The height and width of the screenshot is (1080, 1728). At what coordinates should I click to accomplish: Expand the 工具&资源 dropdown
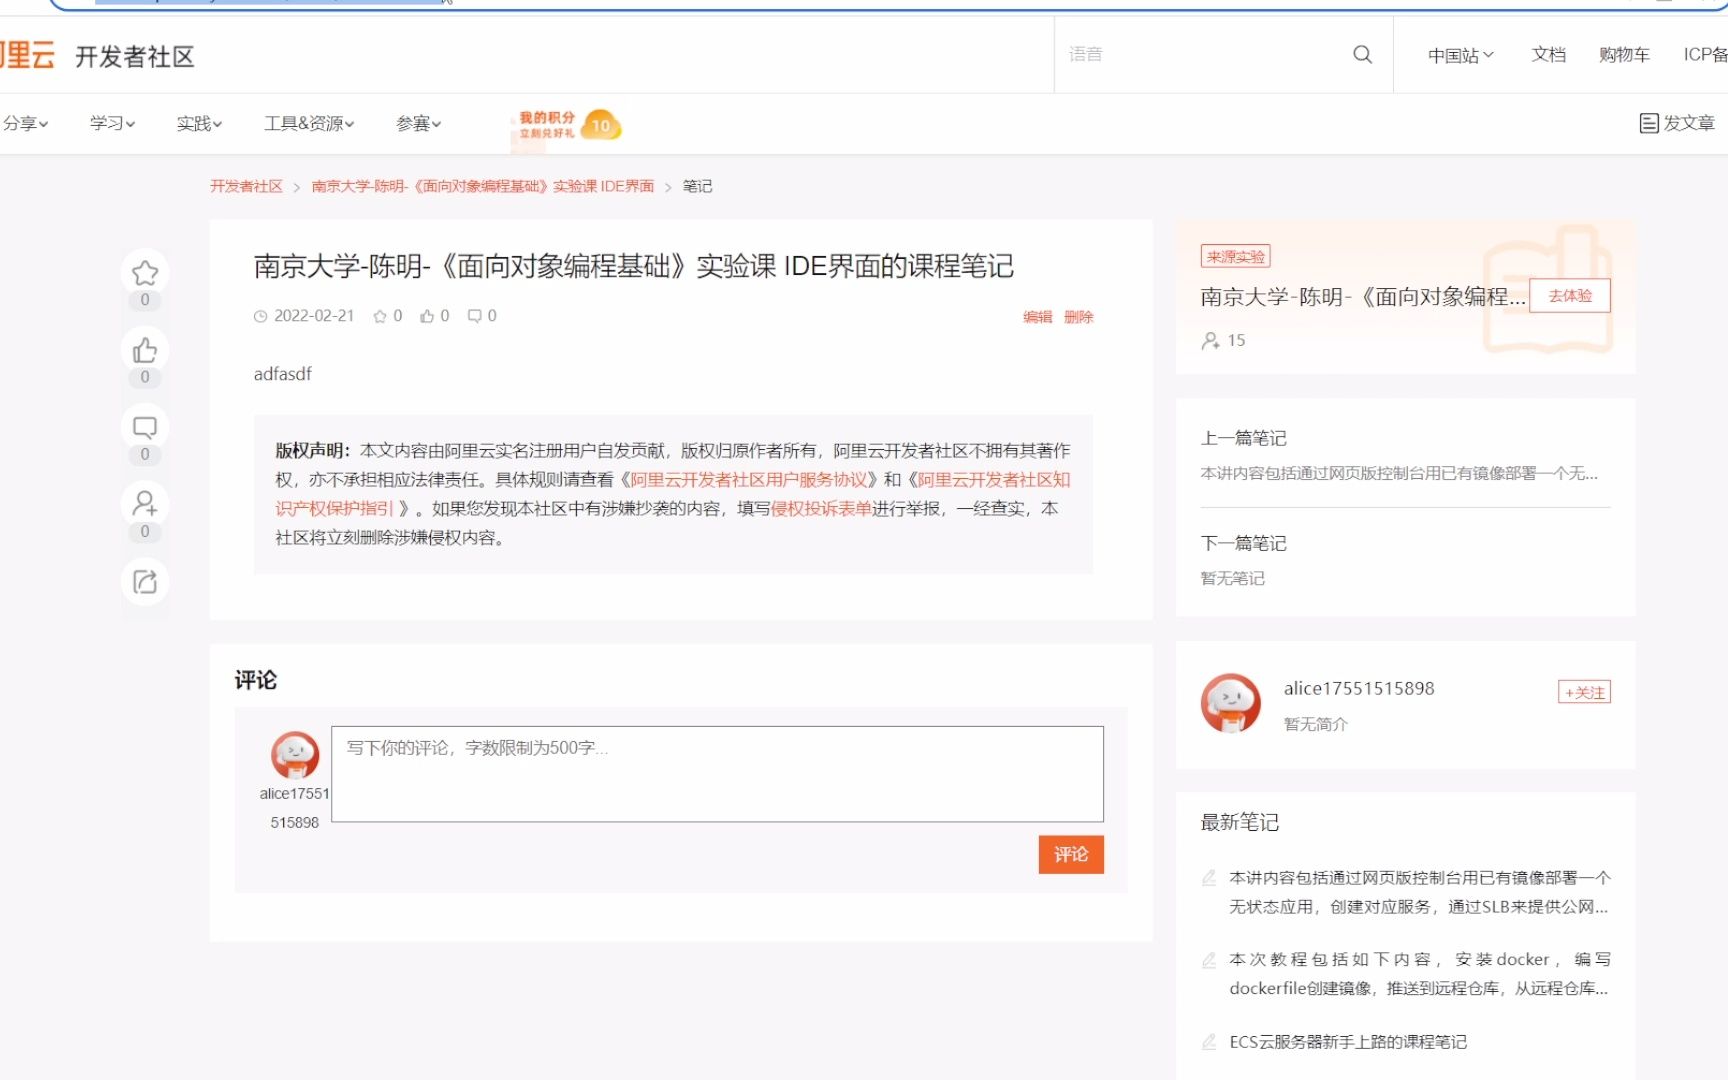309,123
